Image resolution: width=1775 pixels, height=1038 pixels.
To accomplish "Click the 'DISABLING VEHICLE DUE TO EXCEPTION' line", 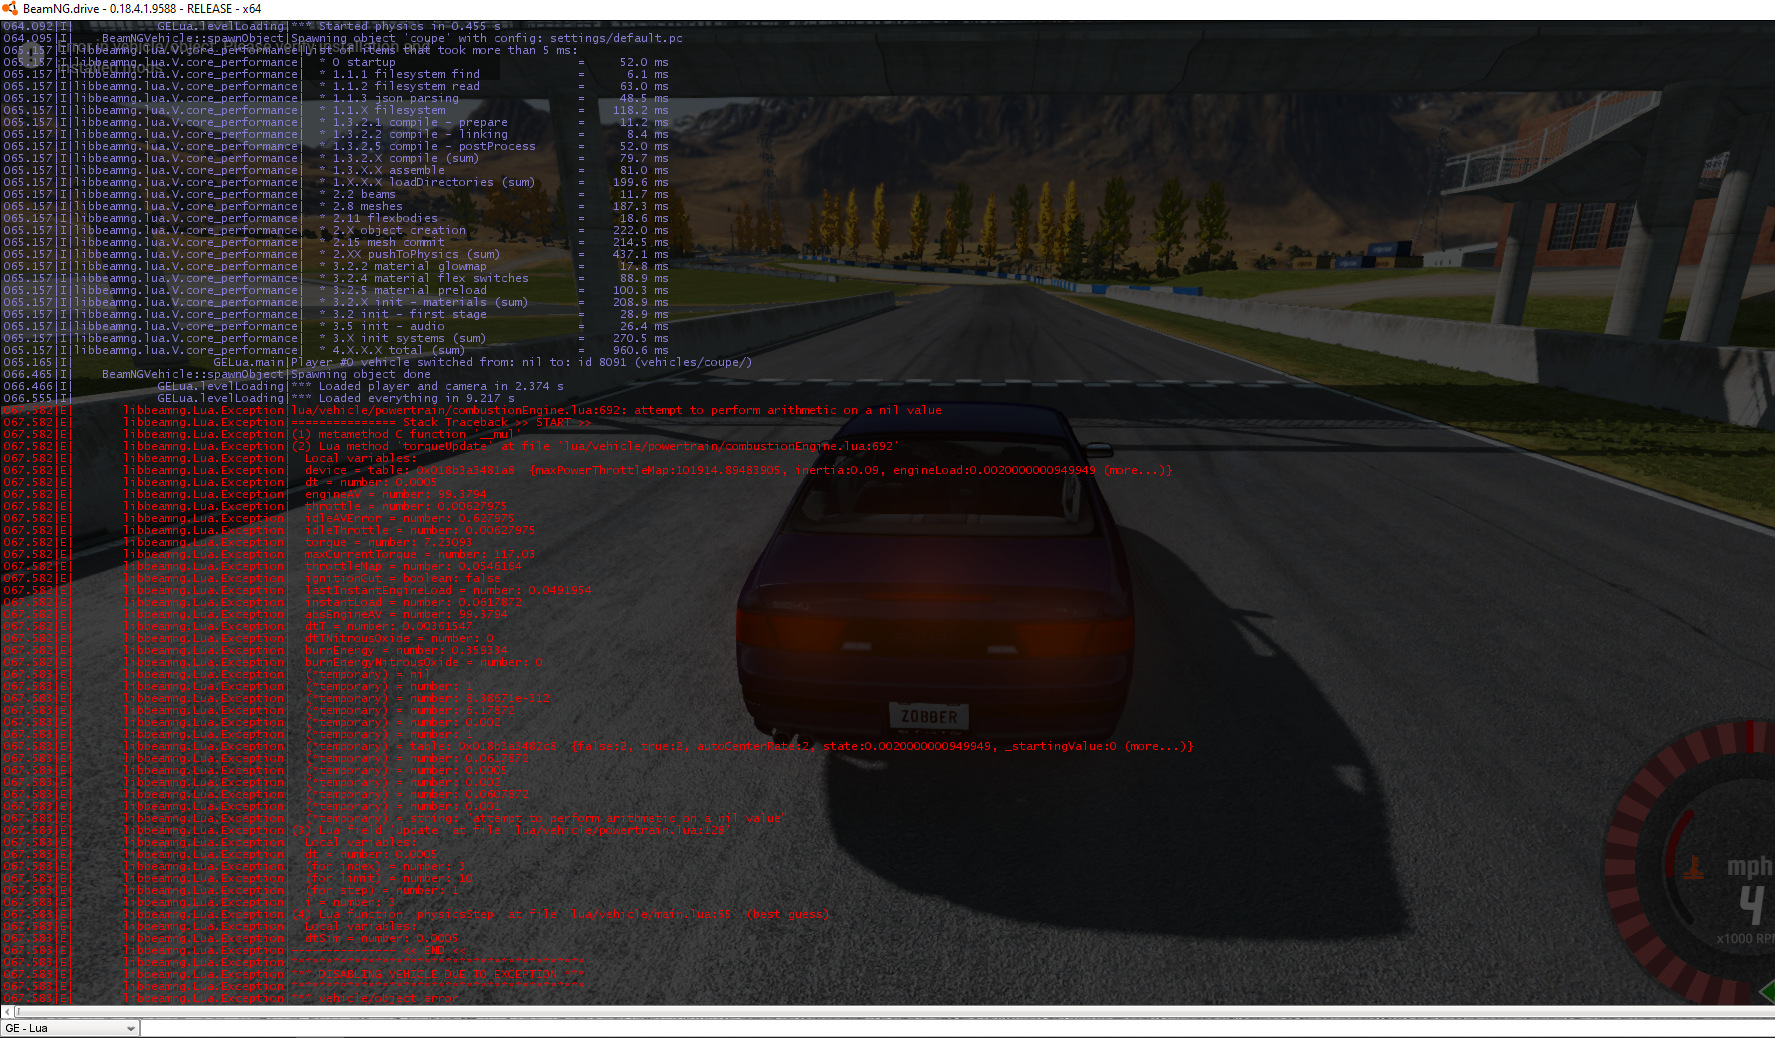I will click(x=438, y=974).
